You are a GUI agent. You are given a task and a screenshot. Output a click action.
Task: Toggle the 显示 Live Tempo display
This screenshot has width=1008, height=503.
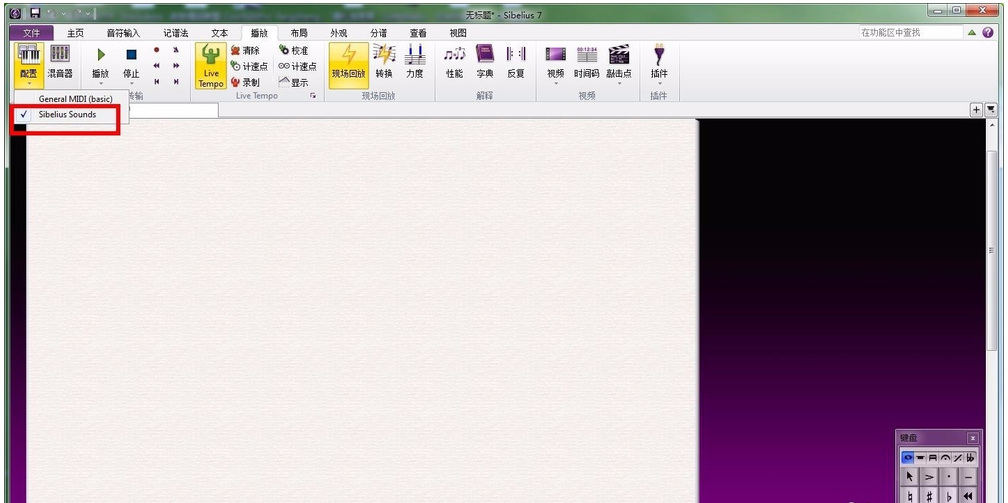tap(293, 82)
